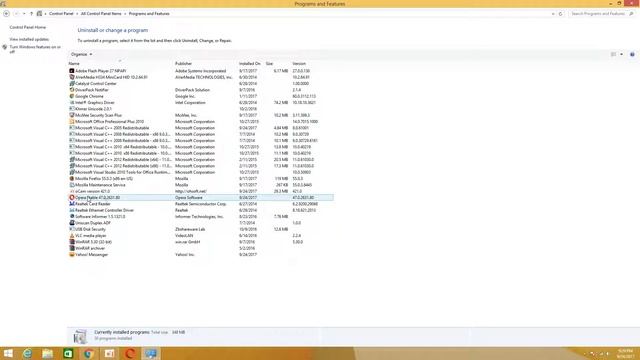Focus the Search Programs and Features box

point(601,13)
